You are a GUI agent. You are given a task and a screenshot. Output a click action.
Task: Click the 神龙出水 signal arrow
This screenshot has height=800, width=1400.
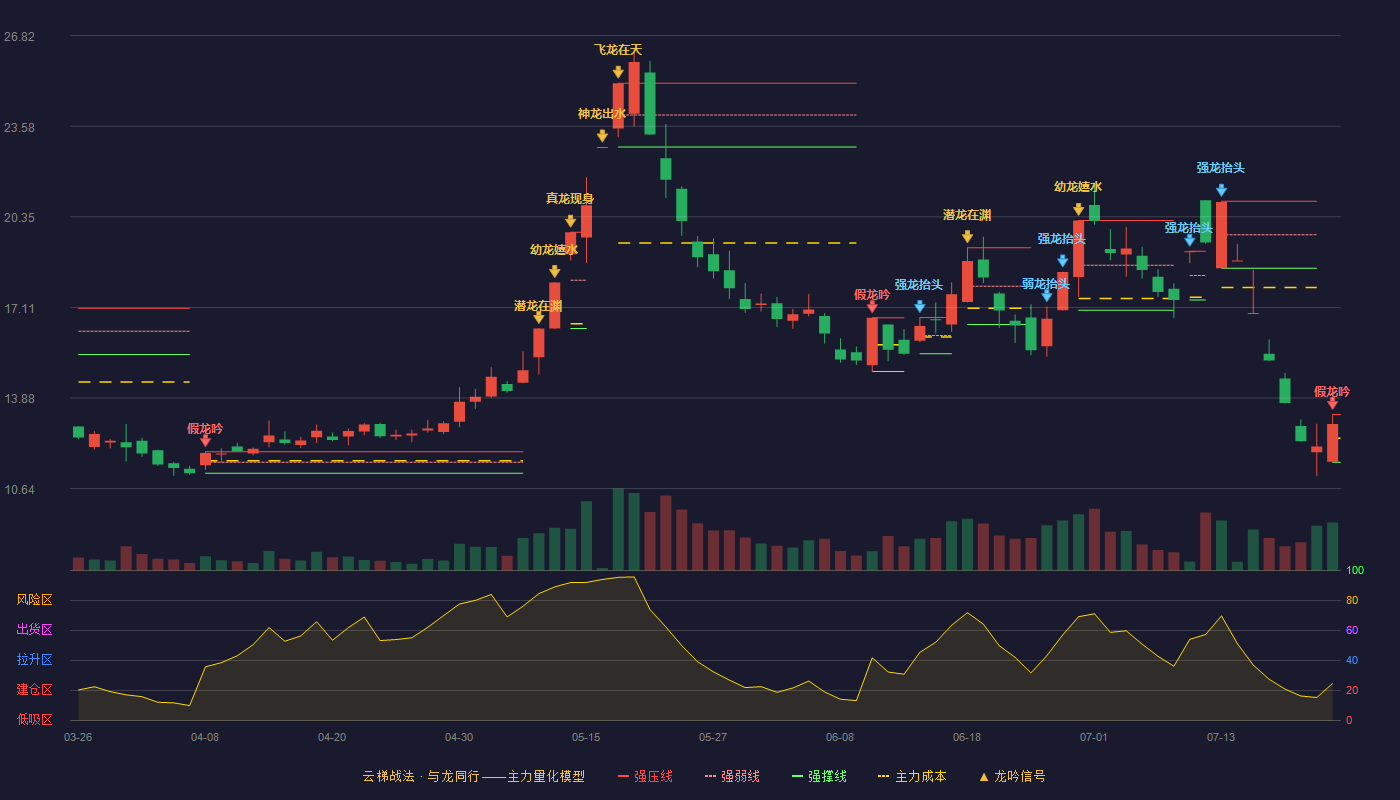pos(602,136)
